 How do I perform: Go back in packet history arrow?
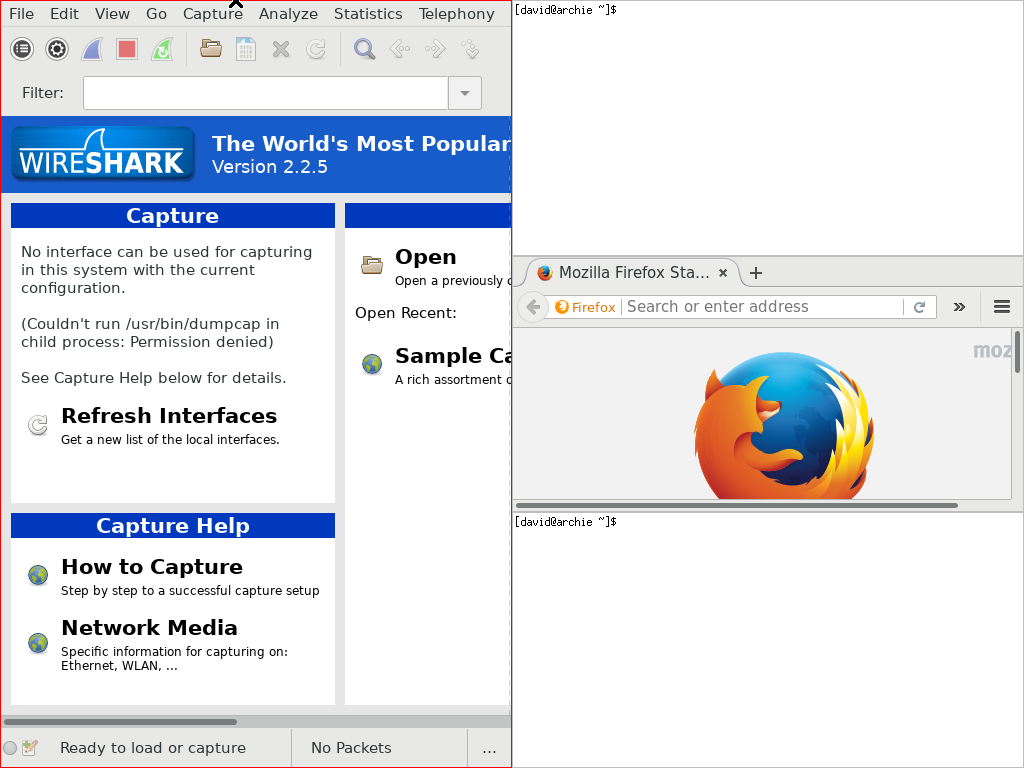(400, 49)
